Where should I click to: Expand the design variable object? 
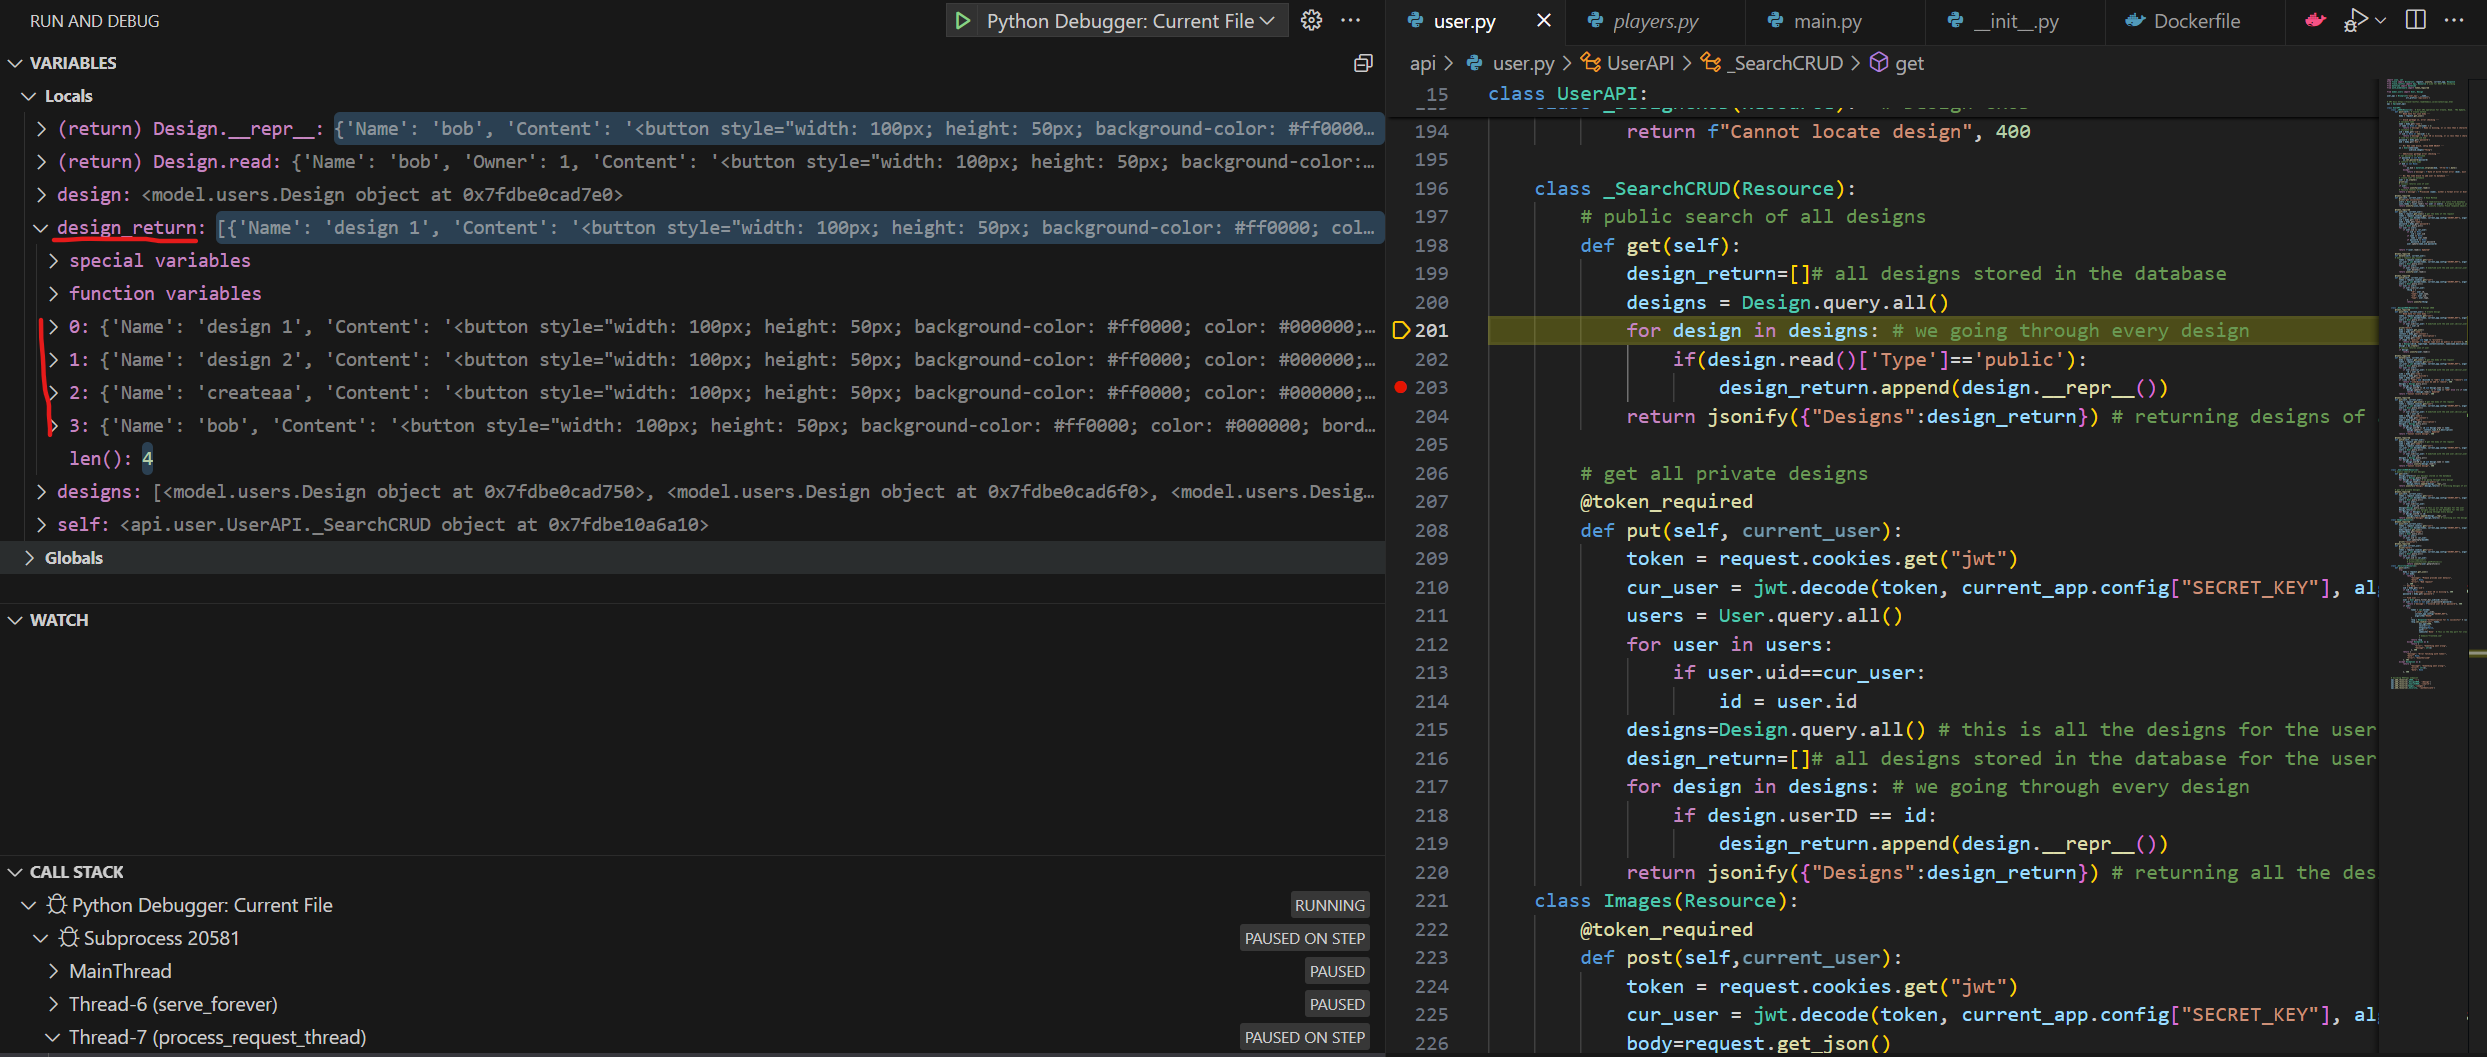pyautogui.click(x=41, y=195)
